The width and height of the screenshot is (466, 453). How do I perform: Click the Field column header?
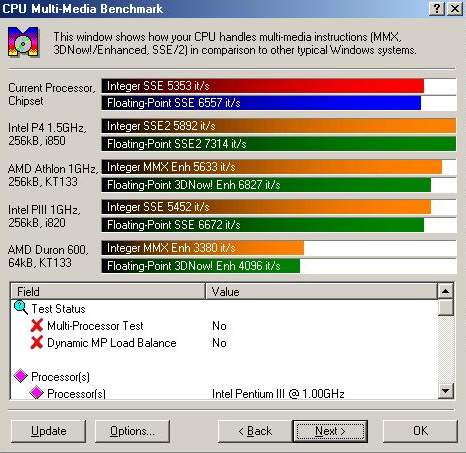pyautogui.click(x=108, y=291)
